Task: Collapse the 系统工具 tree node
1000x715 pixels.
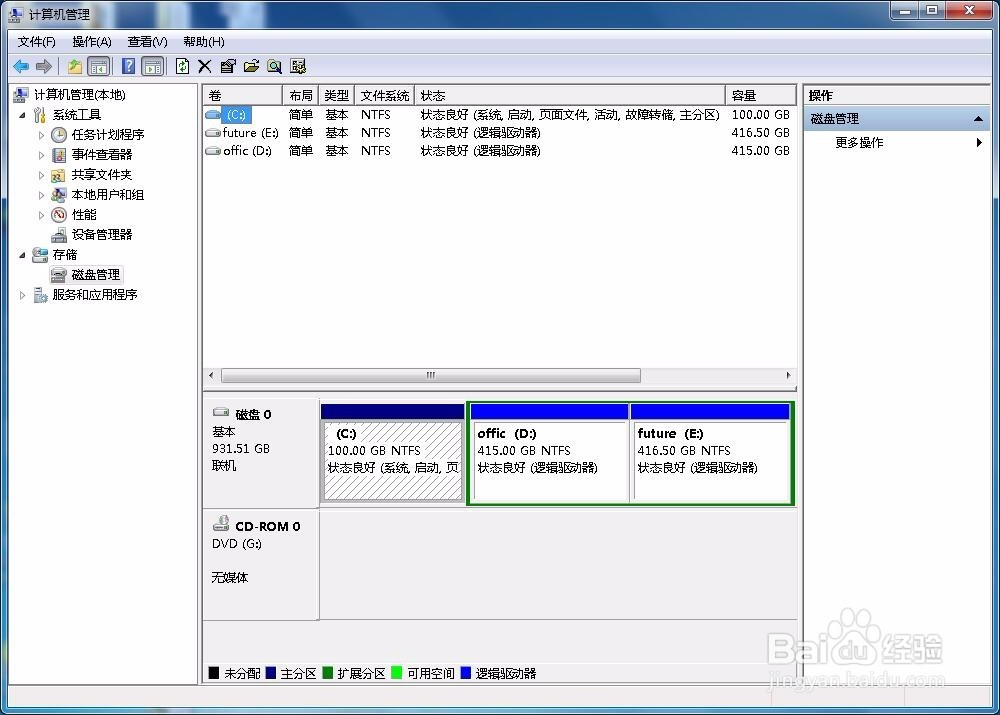Action: [x=22, y=115]
